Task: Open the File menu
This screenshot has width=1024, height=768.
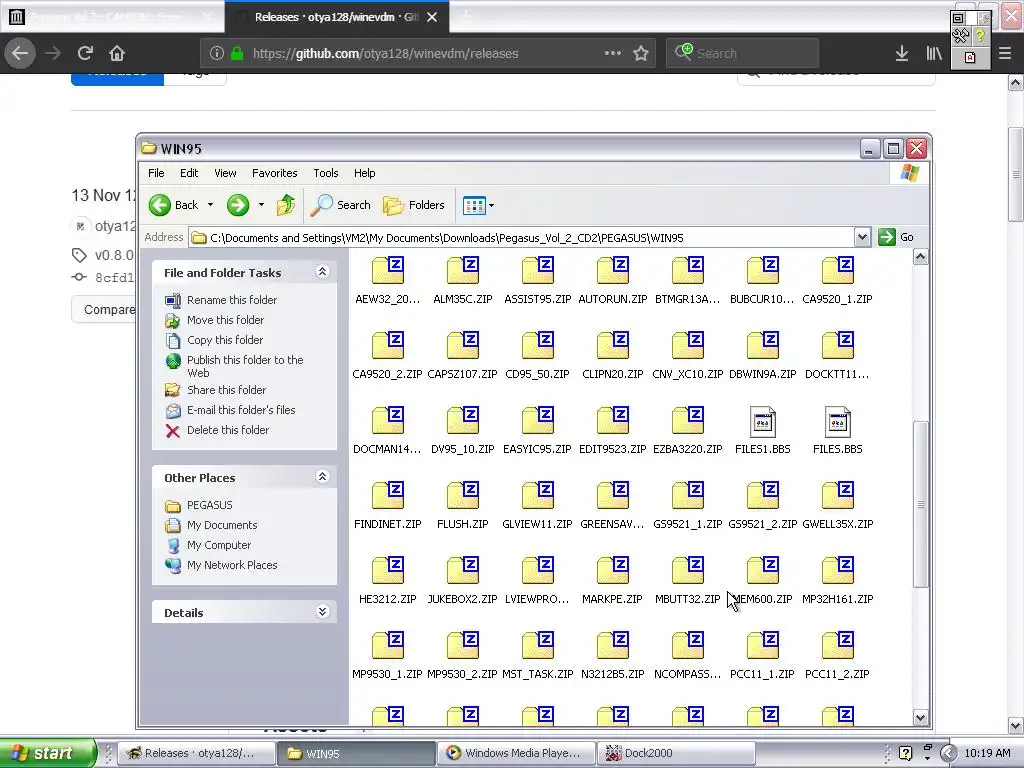Action: 156,173
